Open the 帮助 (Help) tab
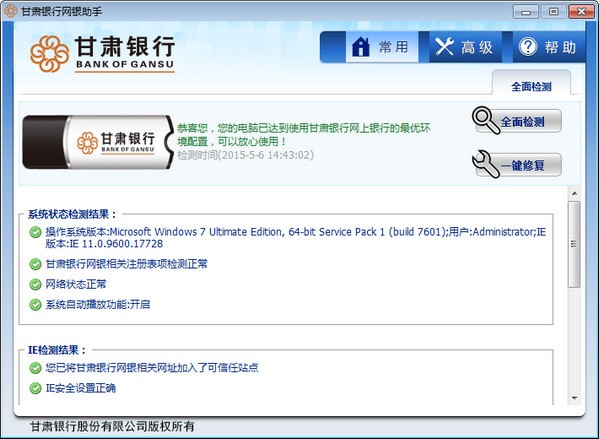 pyautogui.click(x=548, y=47)
